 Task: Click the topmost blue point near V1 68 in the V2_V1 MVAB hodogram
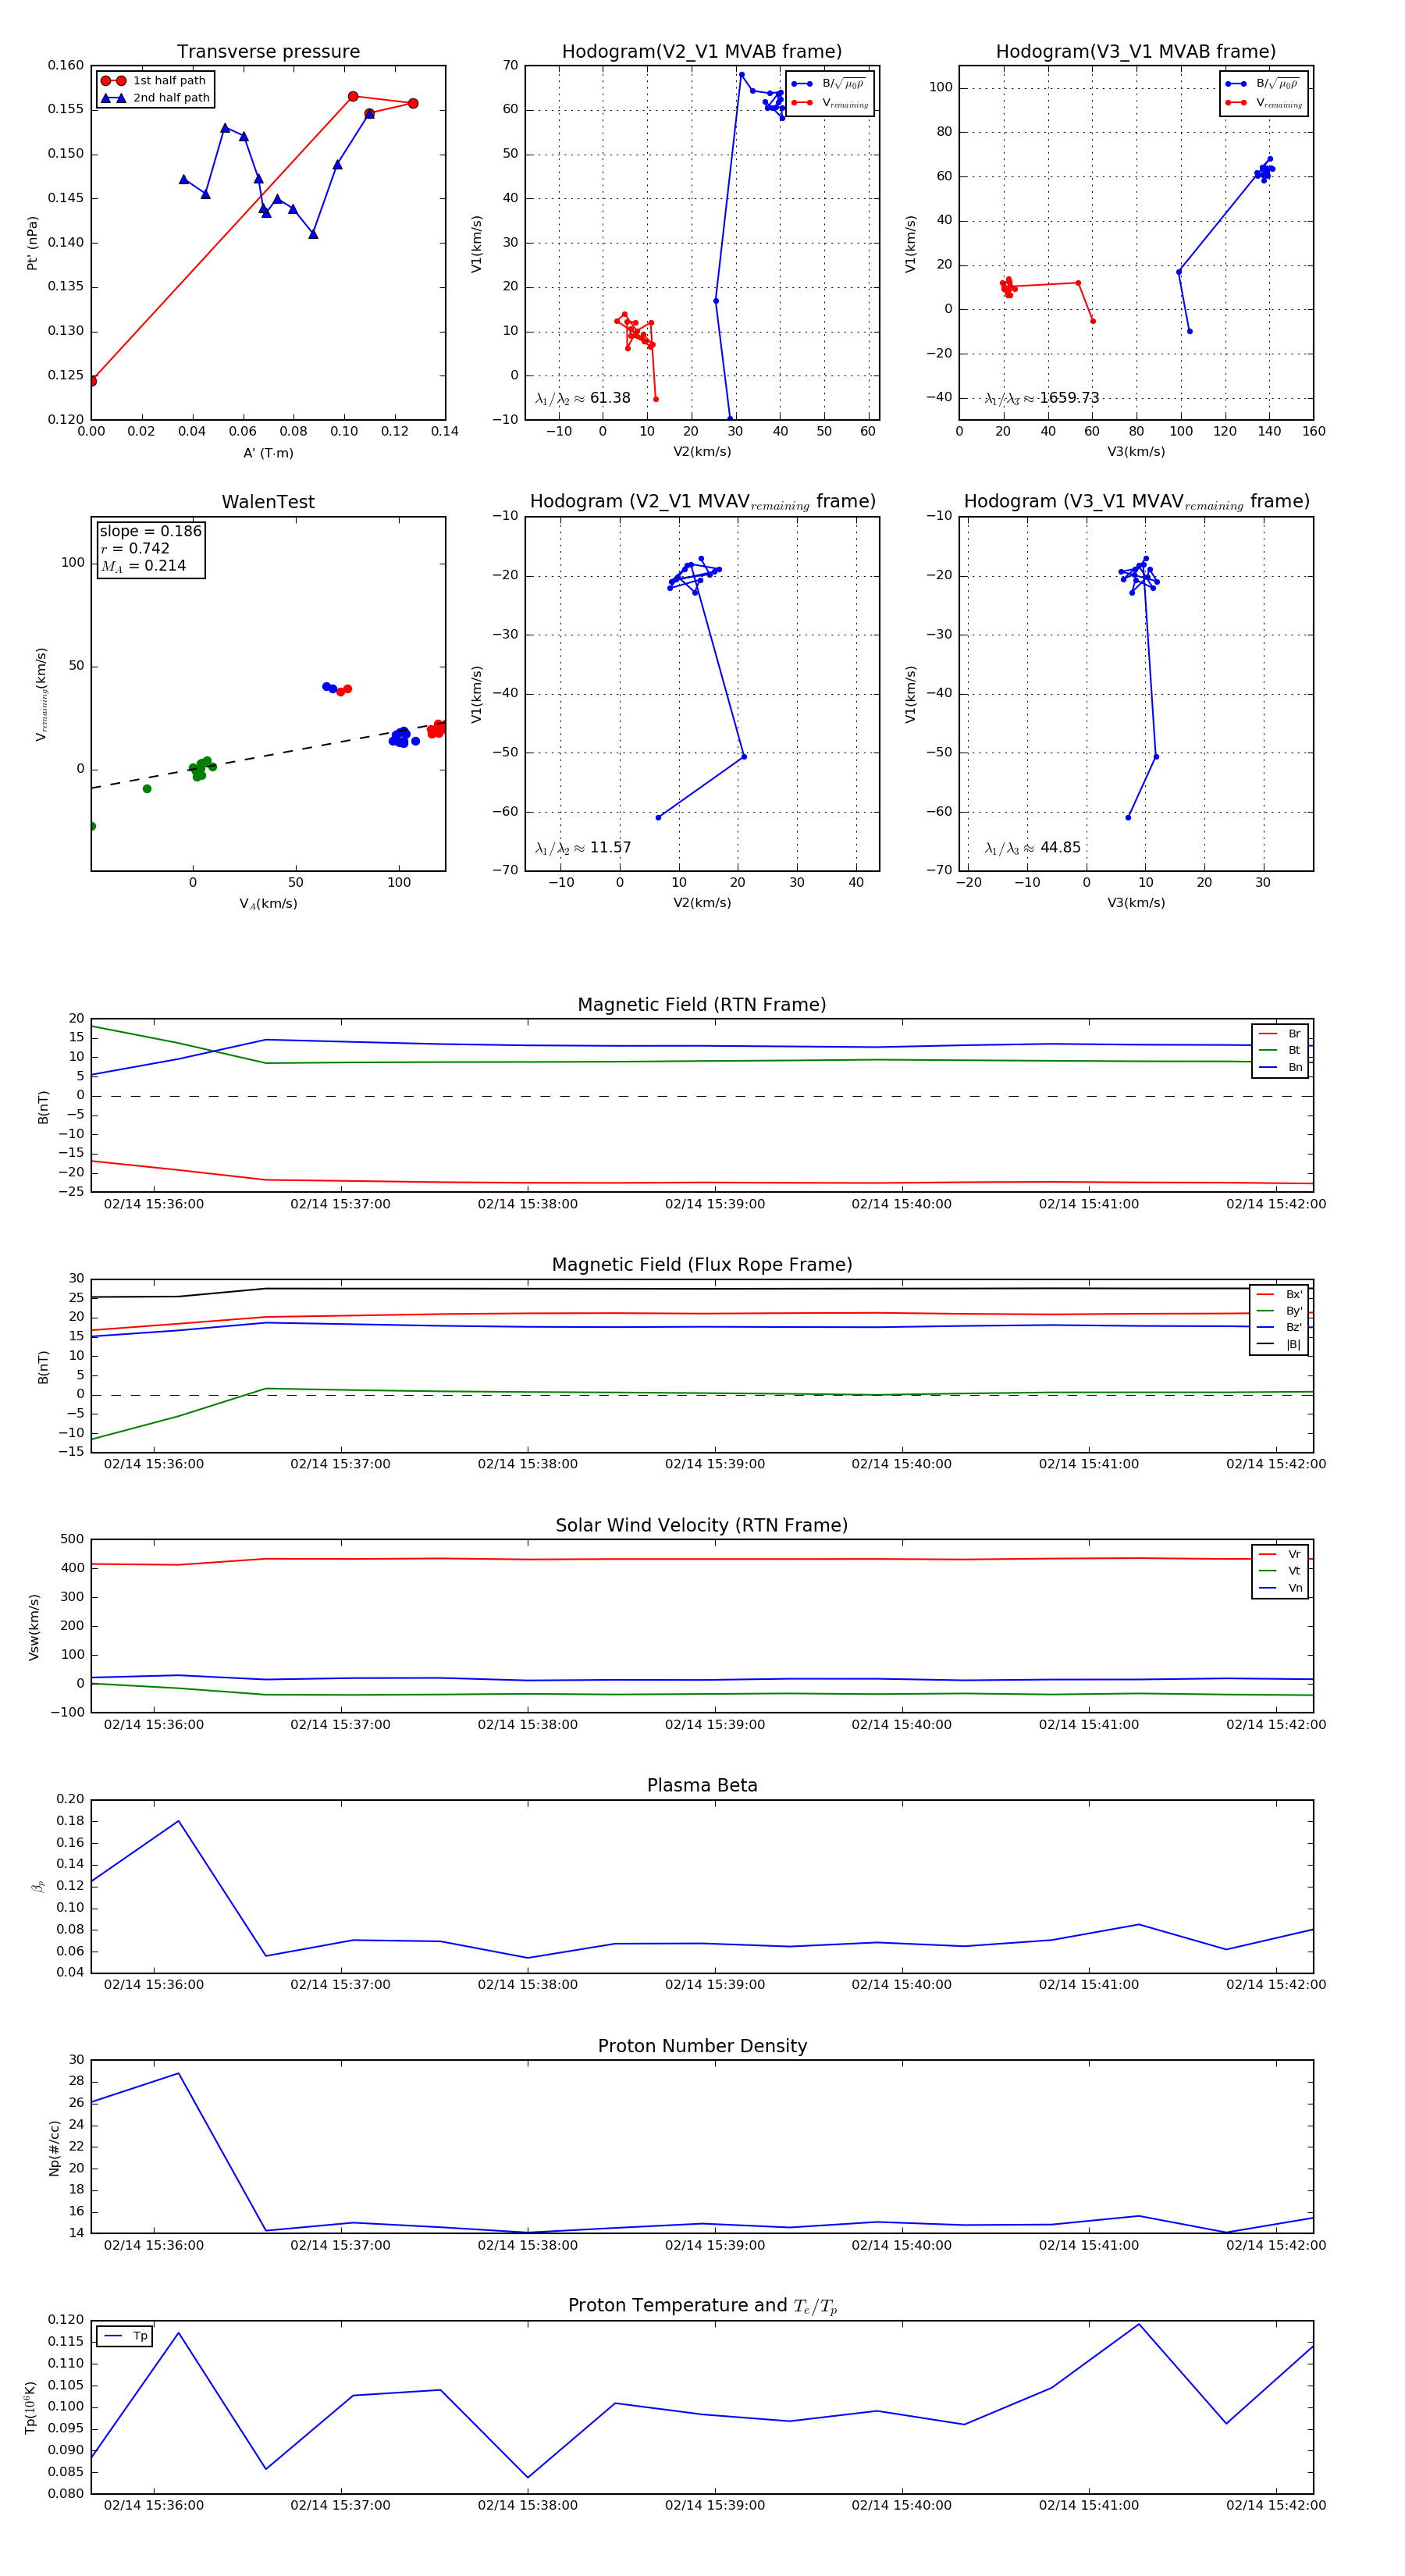coord(741,75)
